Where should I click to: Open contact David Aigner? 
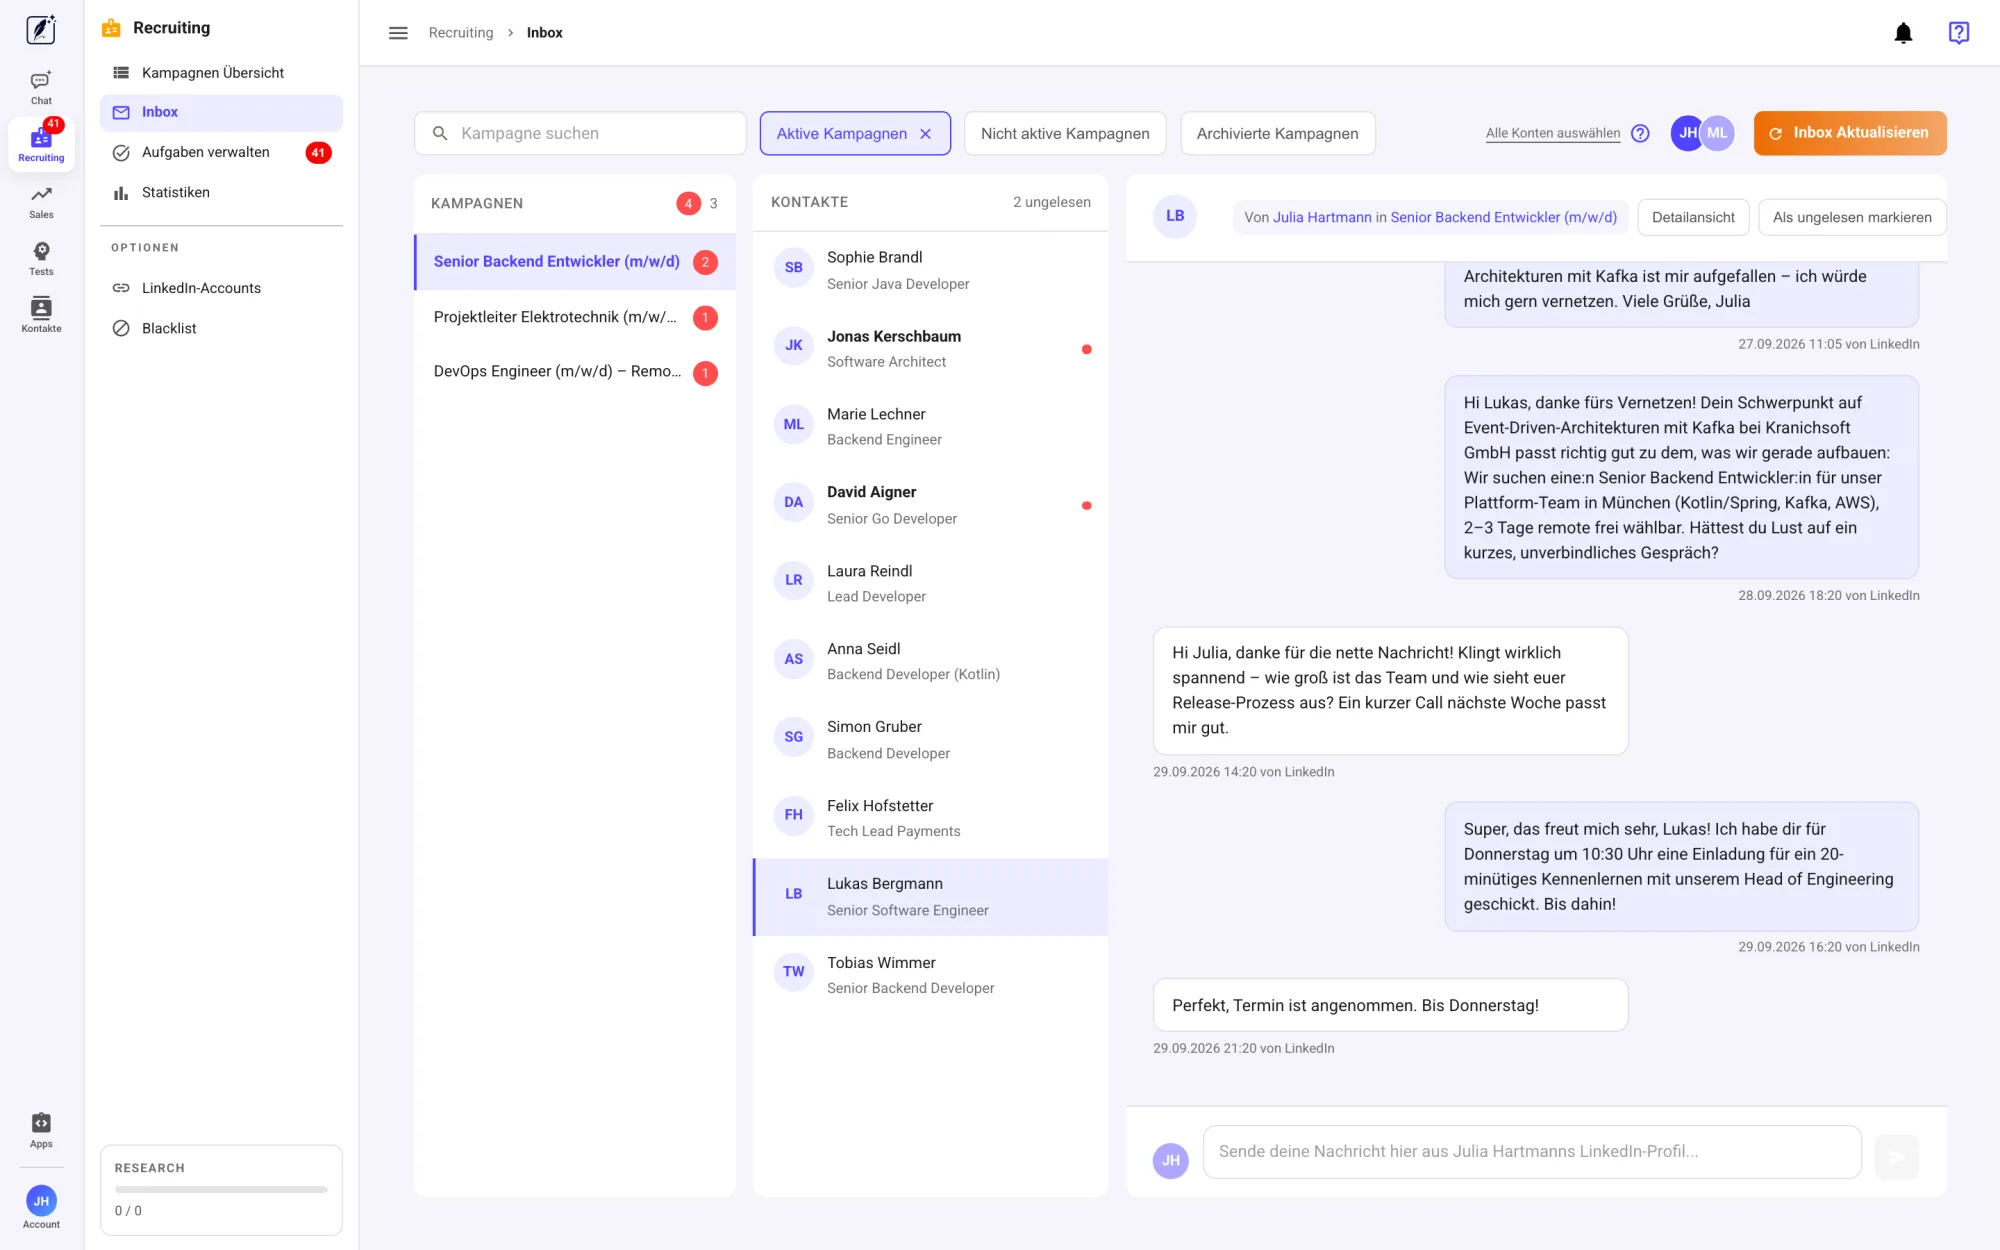coord(930,505)
